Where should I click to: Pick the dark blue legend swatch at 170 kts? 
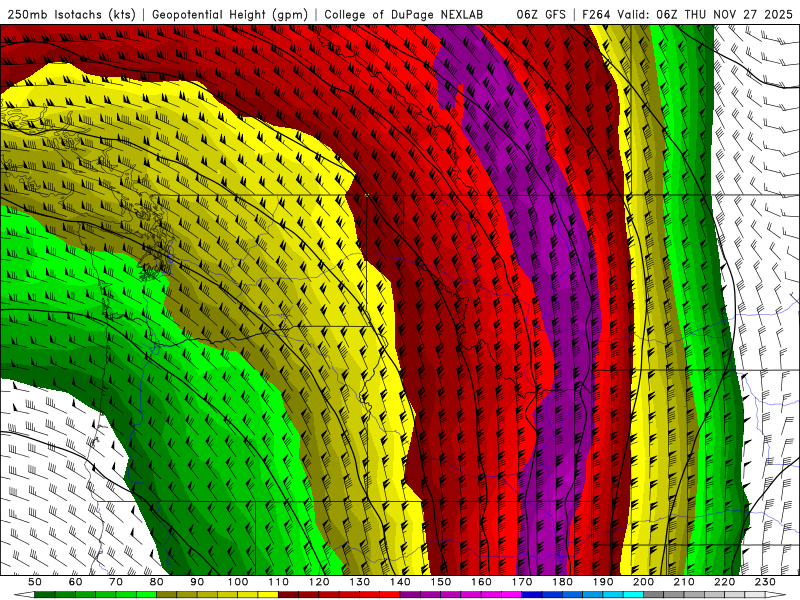[x=532, y=595]
